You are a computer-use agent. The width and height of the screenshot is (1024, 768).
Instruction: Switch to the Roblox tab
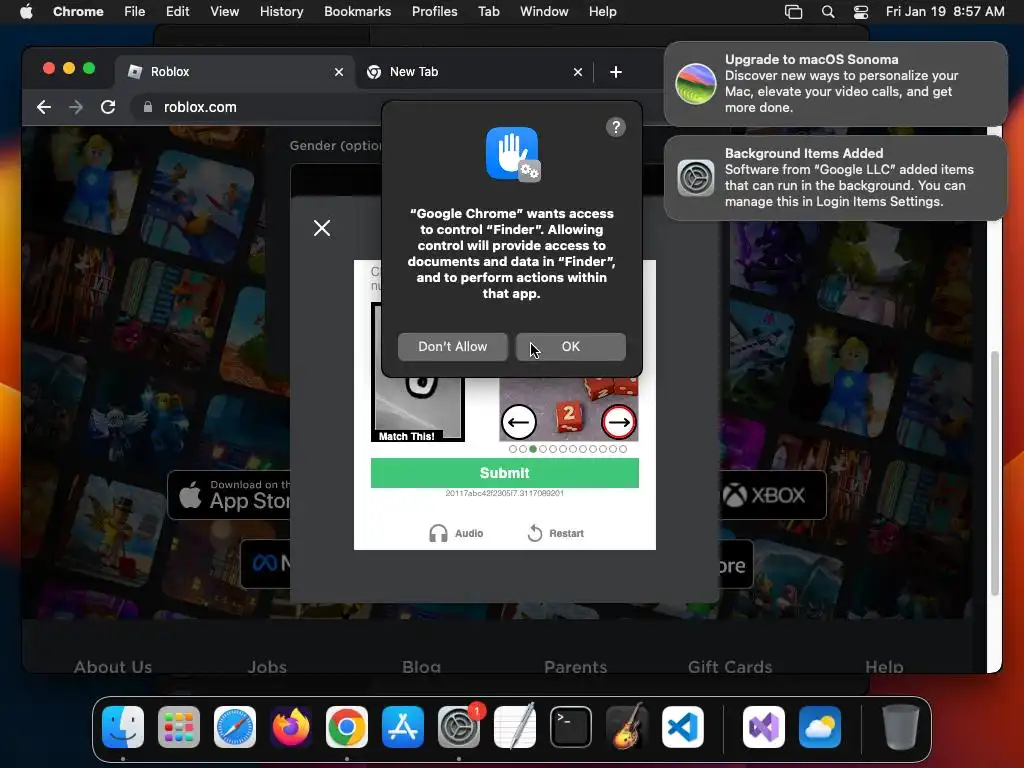[x=235, y=72]
